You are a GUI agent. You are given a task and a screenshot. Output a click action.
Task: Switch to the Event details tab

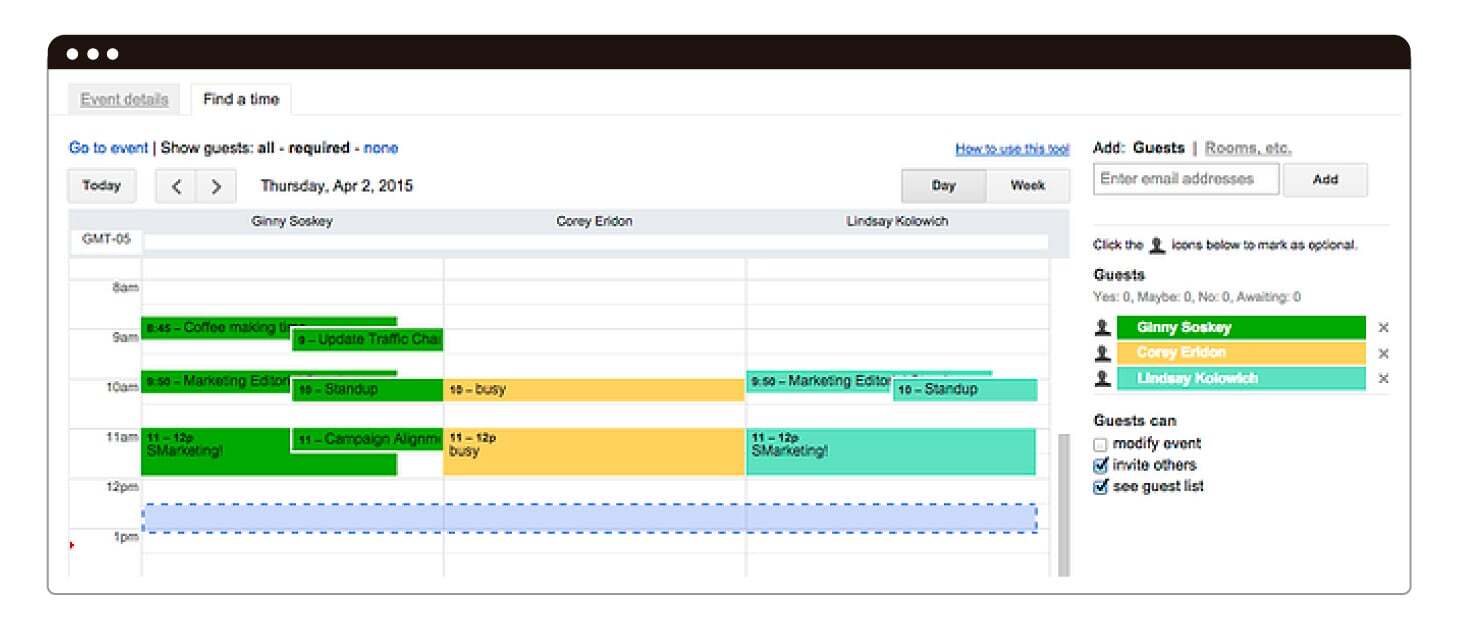[x=124, y=99]
